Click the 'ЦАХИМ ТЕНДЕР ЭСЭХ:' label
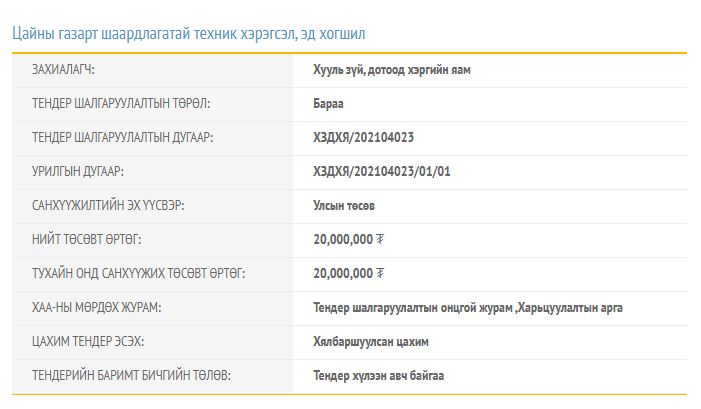The image size is (701, 409). (88, 341)
